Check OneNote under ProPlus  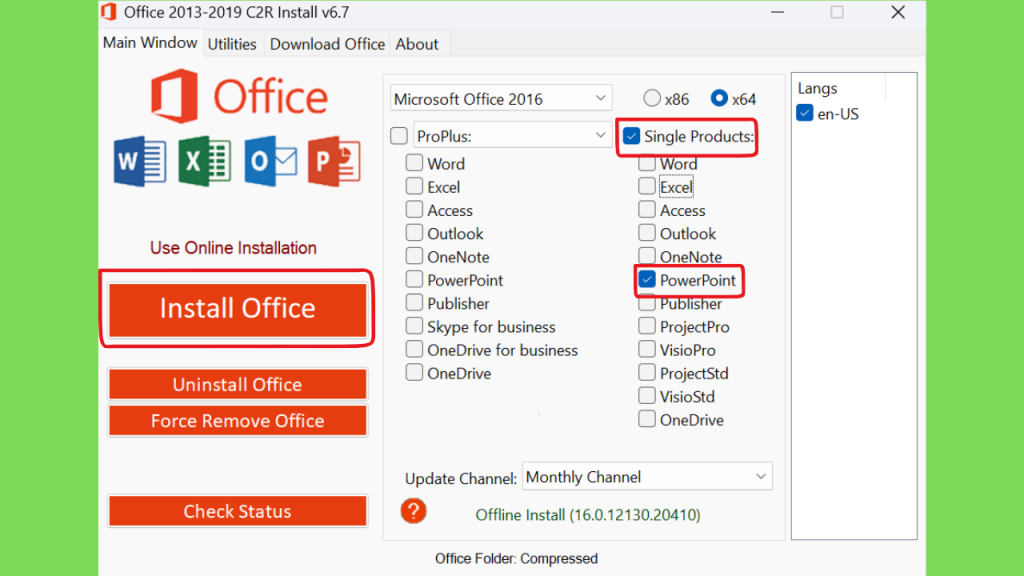pos(414,255)
